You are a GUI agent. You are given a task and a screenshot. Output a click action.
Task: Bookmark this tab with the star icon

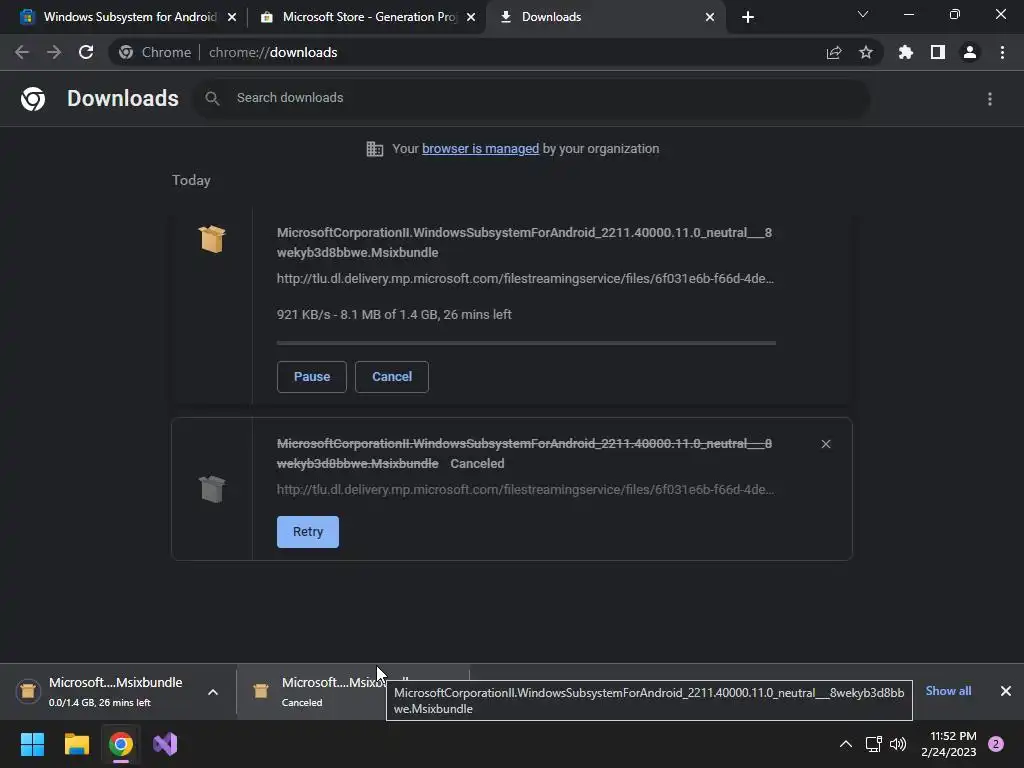click(x=866, y=52)
